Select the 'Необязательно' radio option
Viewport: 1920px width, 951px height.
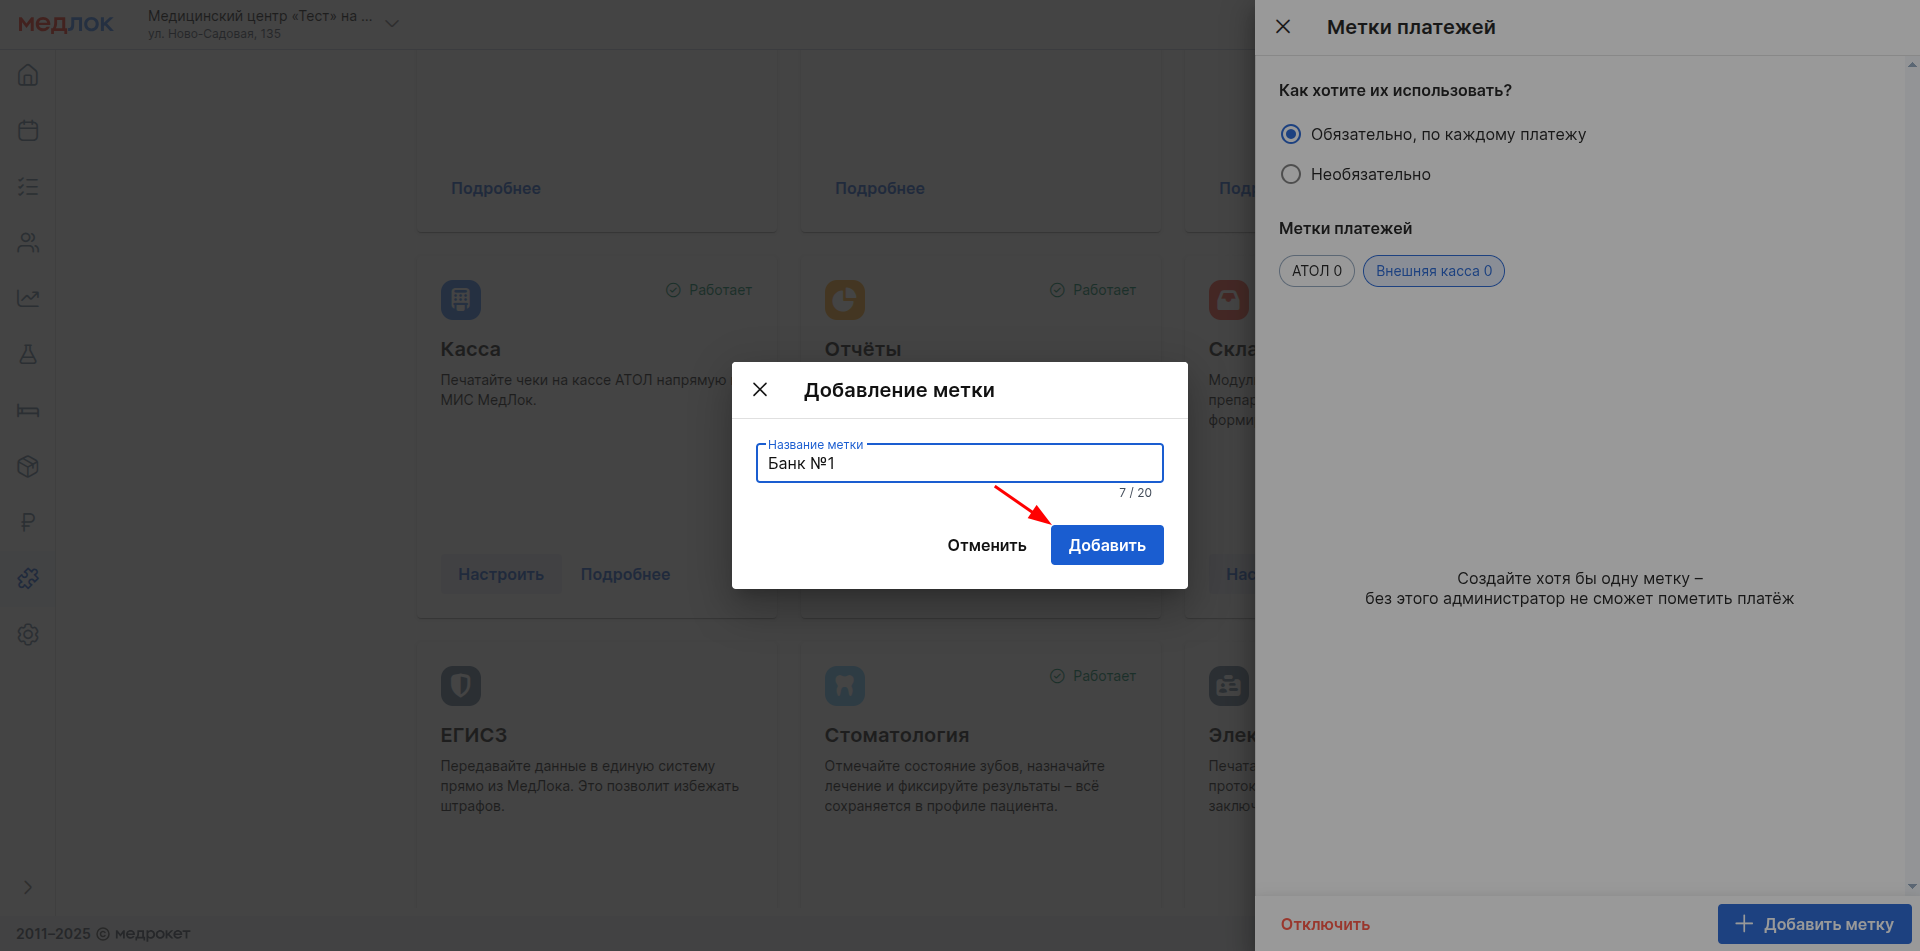[x=1291, y=174]
